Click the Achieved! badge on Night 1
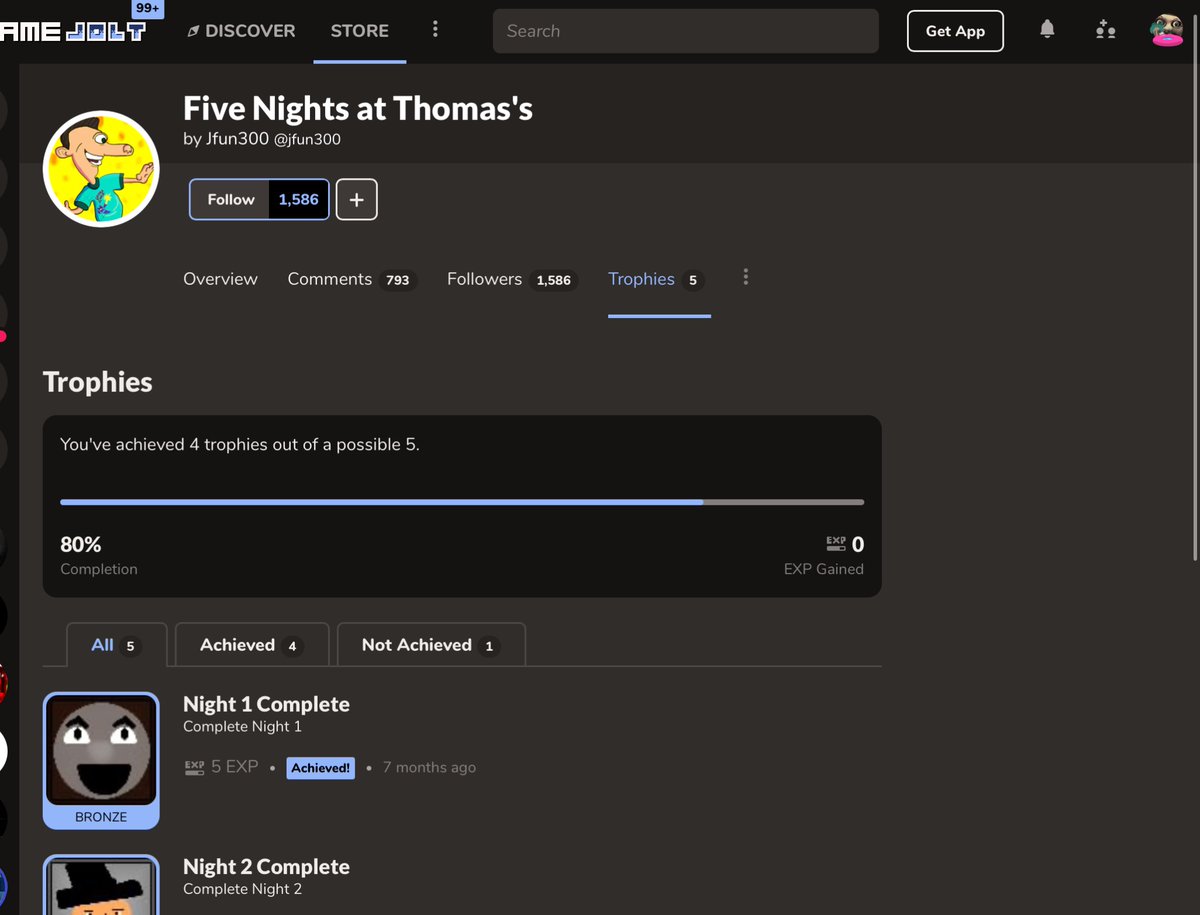This screenshot has height=915, width=1200. click(x=320, y=768)
